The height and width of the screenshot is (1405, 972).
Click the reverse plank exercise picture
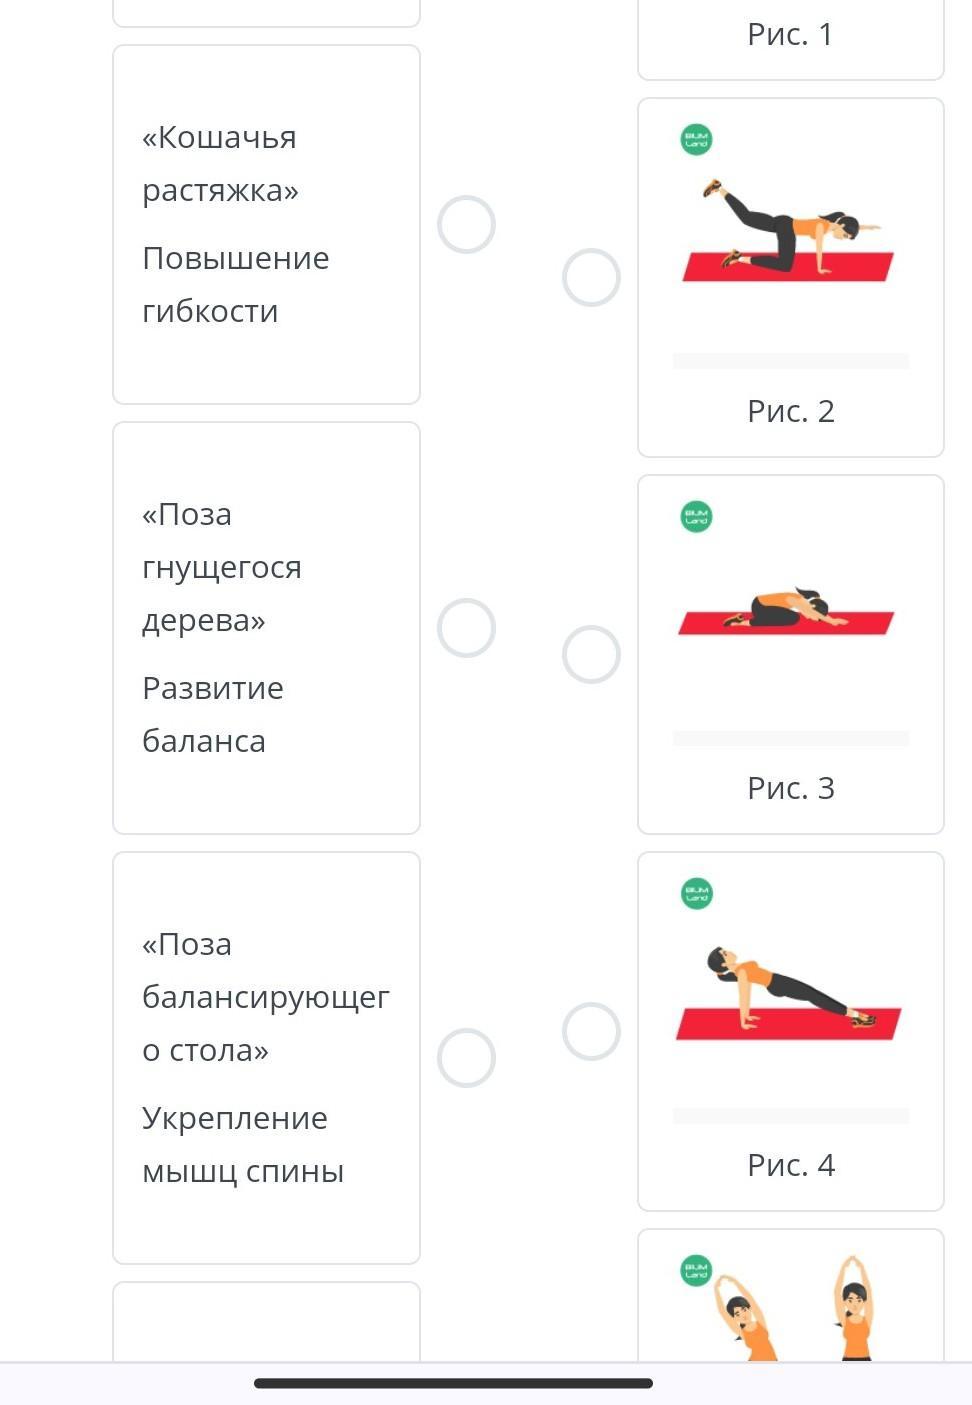click(x=788, y=992)
